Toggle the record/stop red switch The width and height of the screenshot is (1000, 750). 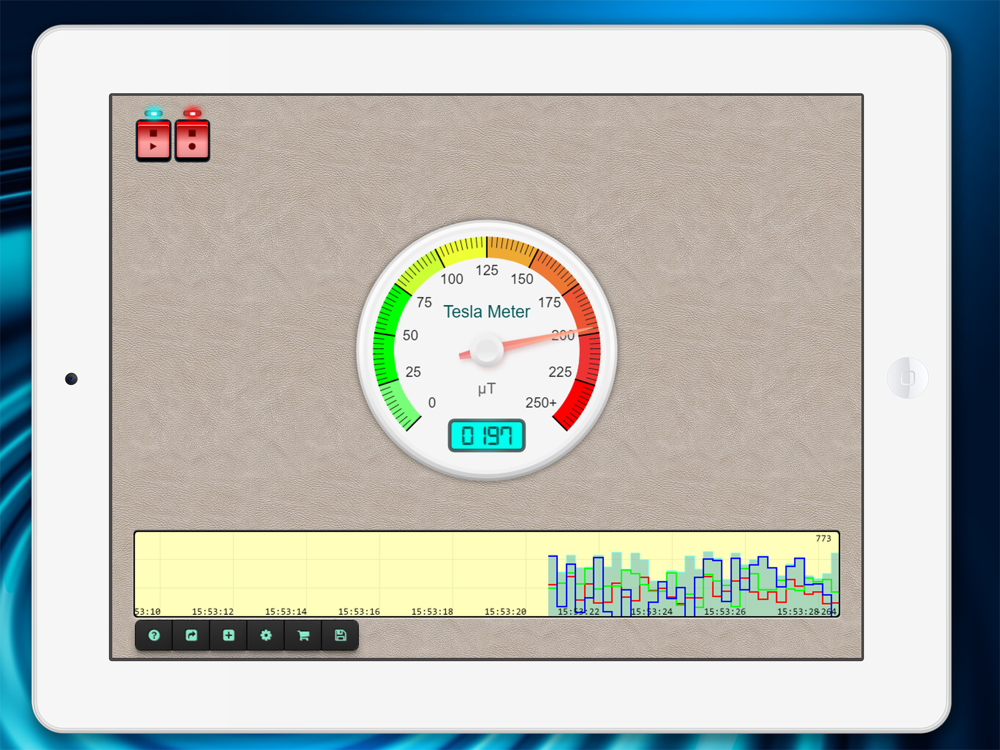192,140
